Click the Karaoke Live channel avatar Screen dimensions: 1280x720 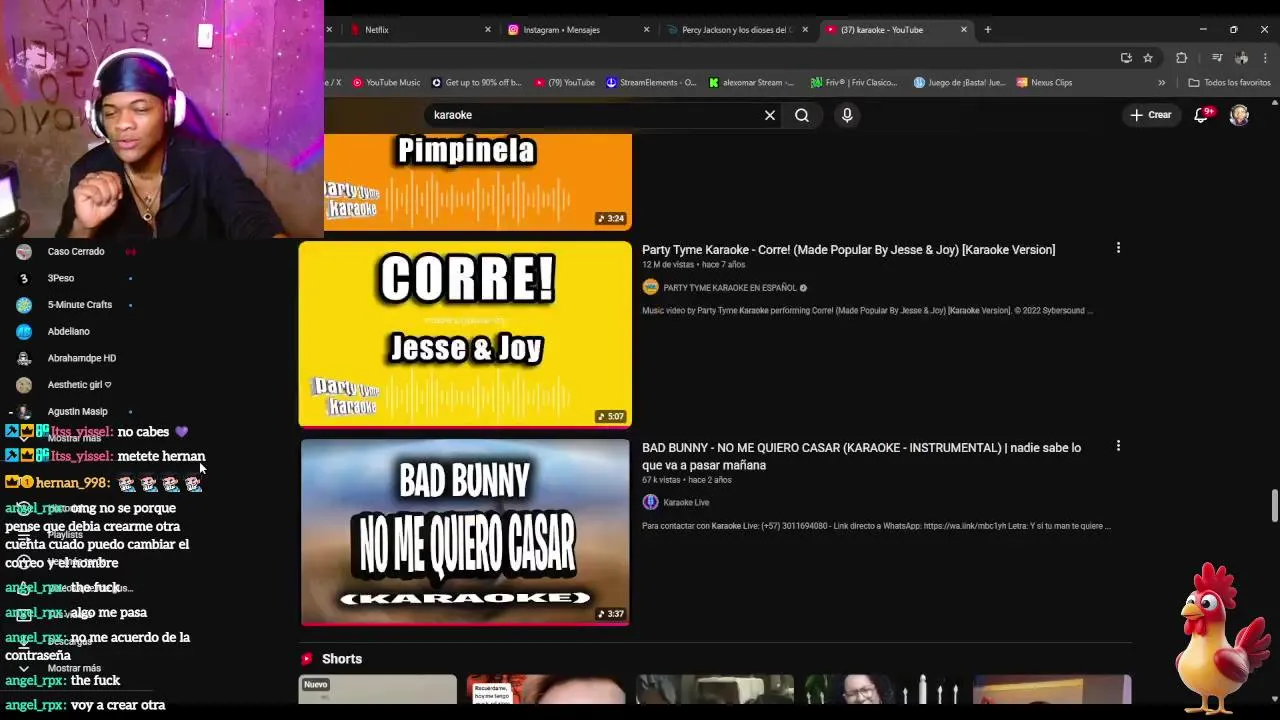coord(650,503)
